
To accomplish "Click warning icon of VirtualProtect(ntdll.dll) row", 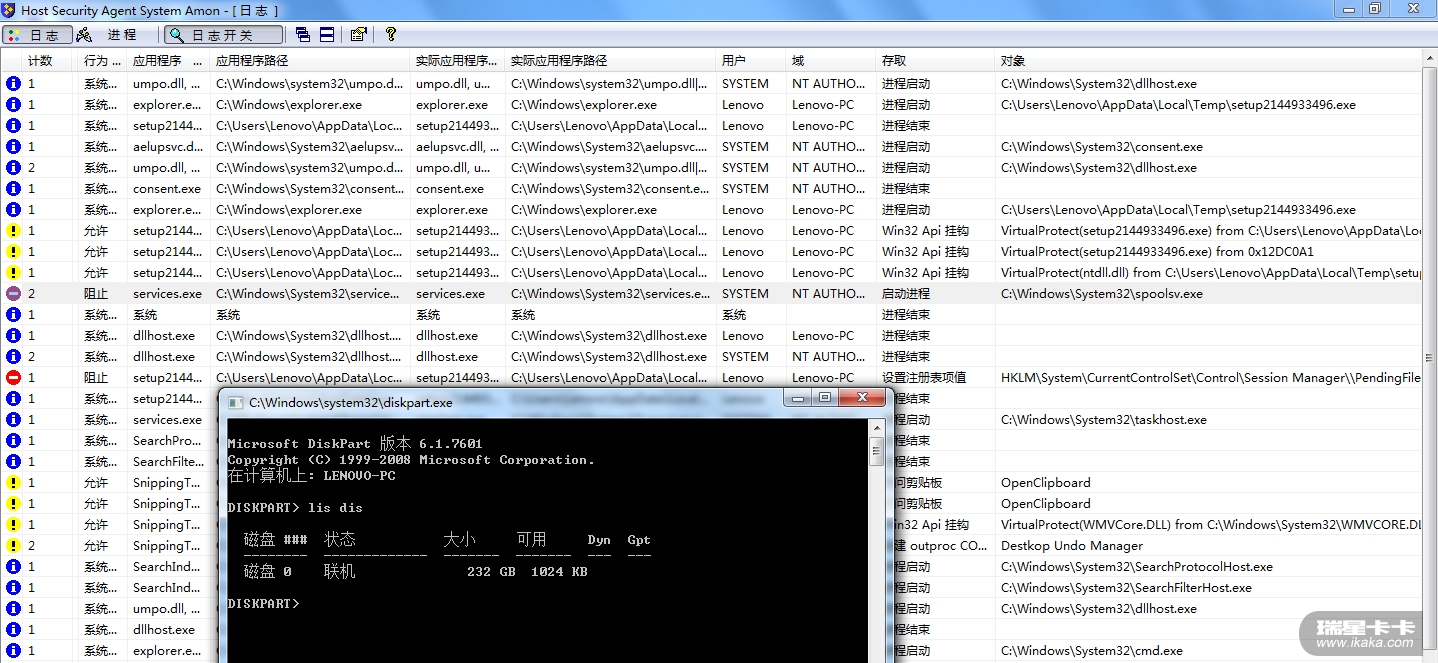I will pyautogui.click(x=12, y=273).
